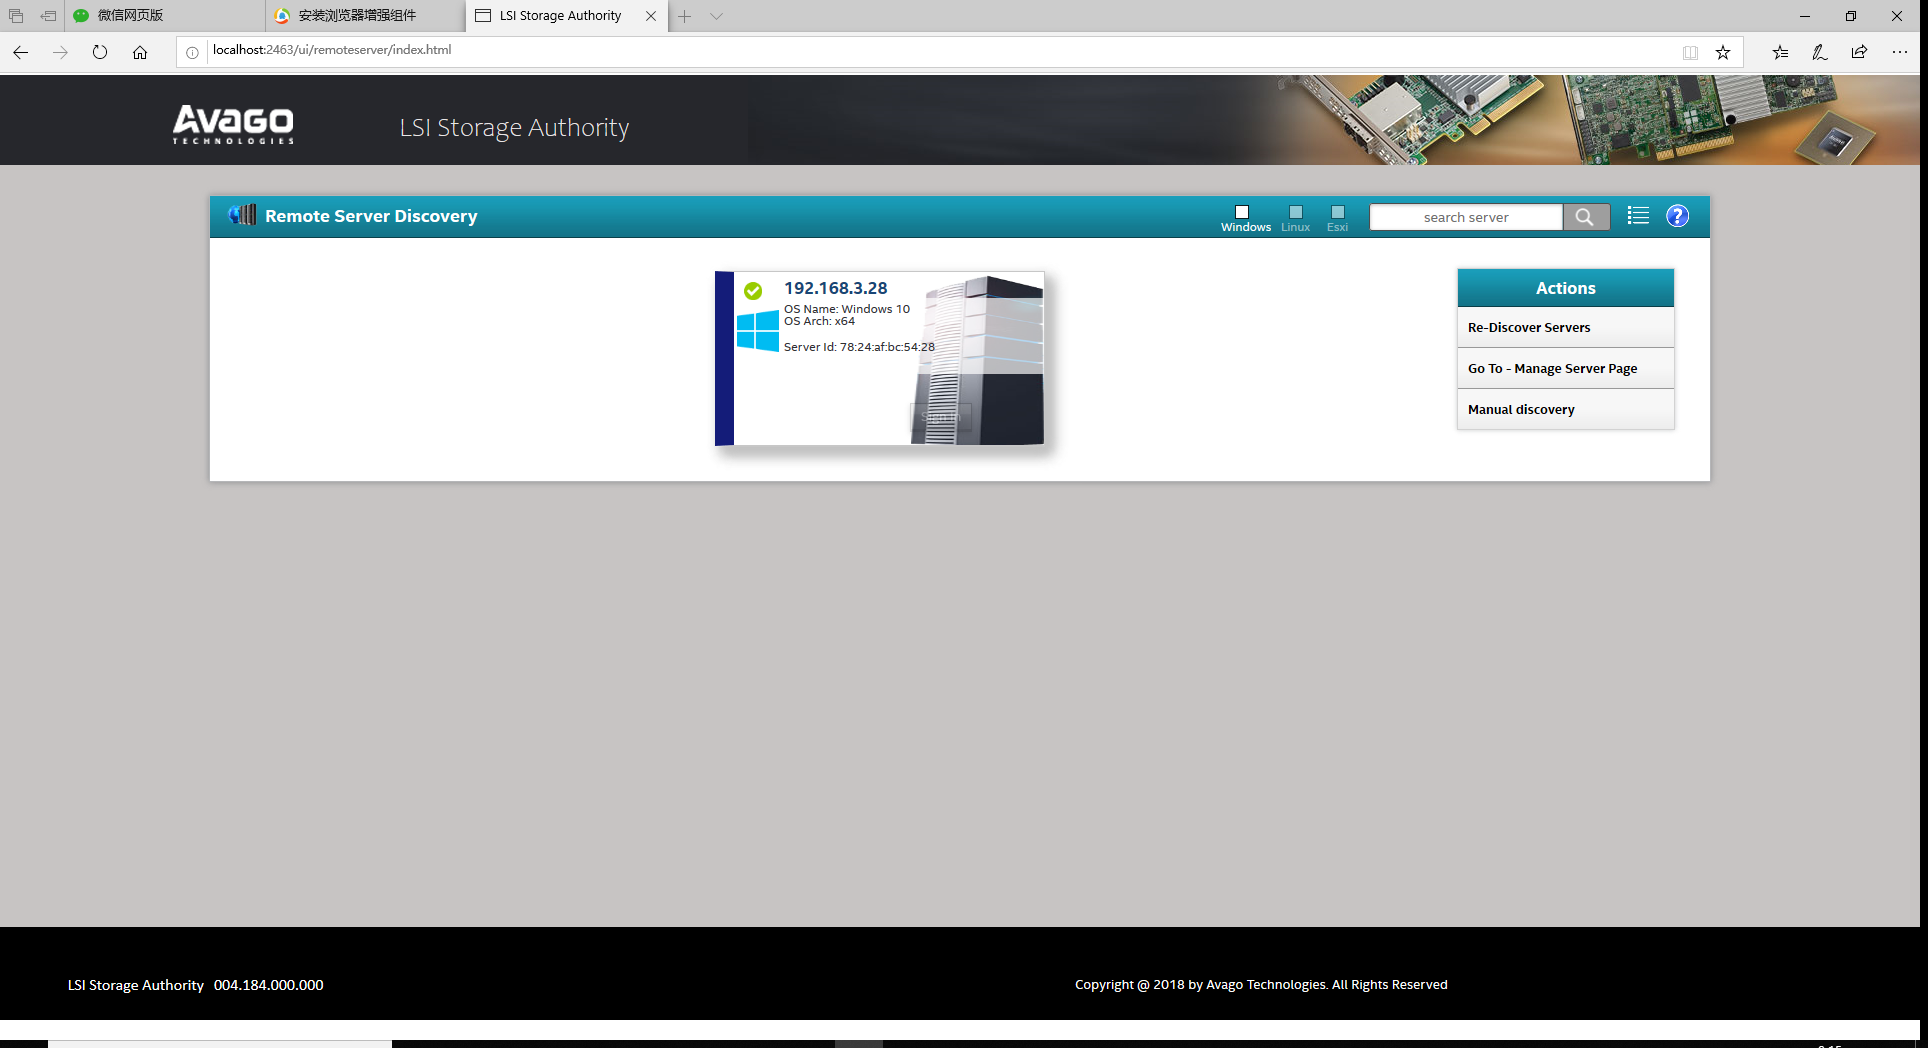This screenshot has width=1928, height=1048.
Task: Go forward in browser history
Action: click(x=60, y=52)
